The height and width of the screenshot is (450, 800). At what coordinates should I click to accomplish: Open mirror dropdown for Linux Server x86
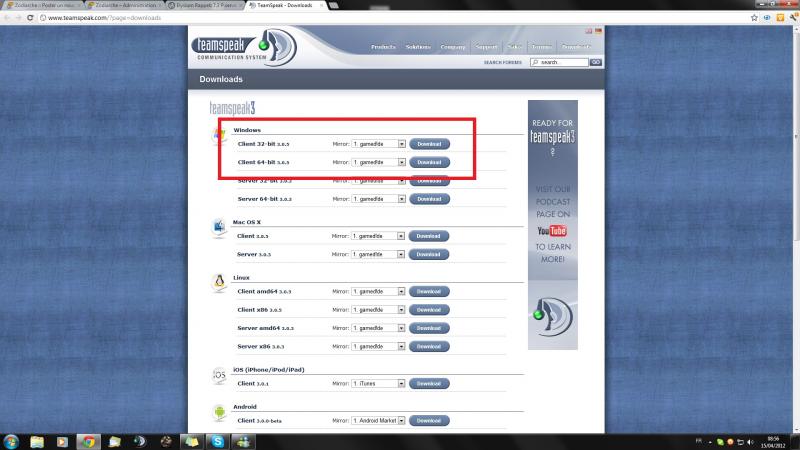378,346
